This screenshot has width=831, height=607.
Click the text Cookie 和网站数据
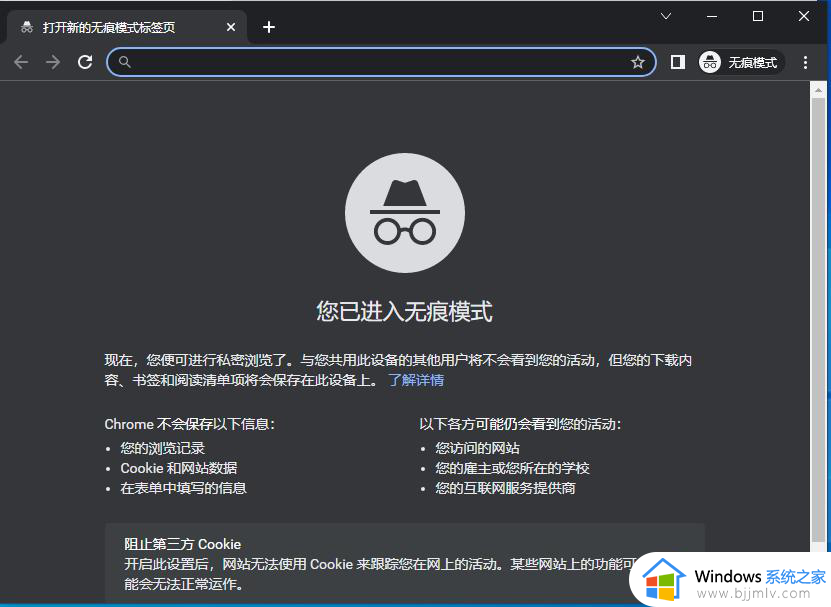[179, 468]
